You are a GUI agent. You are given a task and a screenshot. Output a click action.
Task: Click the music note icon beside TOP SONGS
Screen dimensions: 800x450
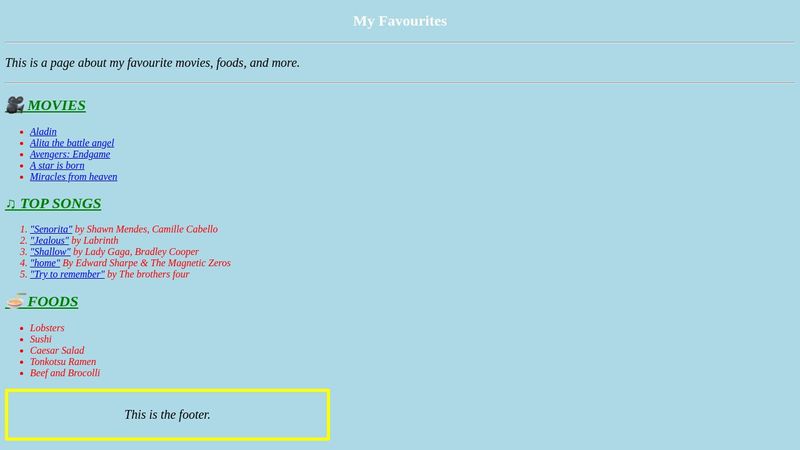(x=11, y=204)
